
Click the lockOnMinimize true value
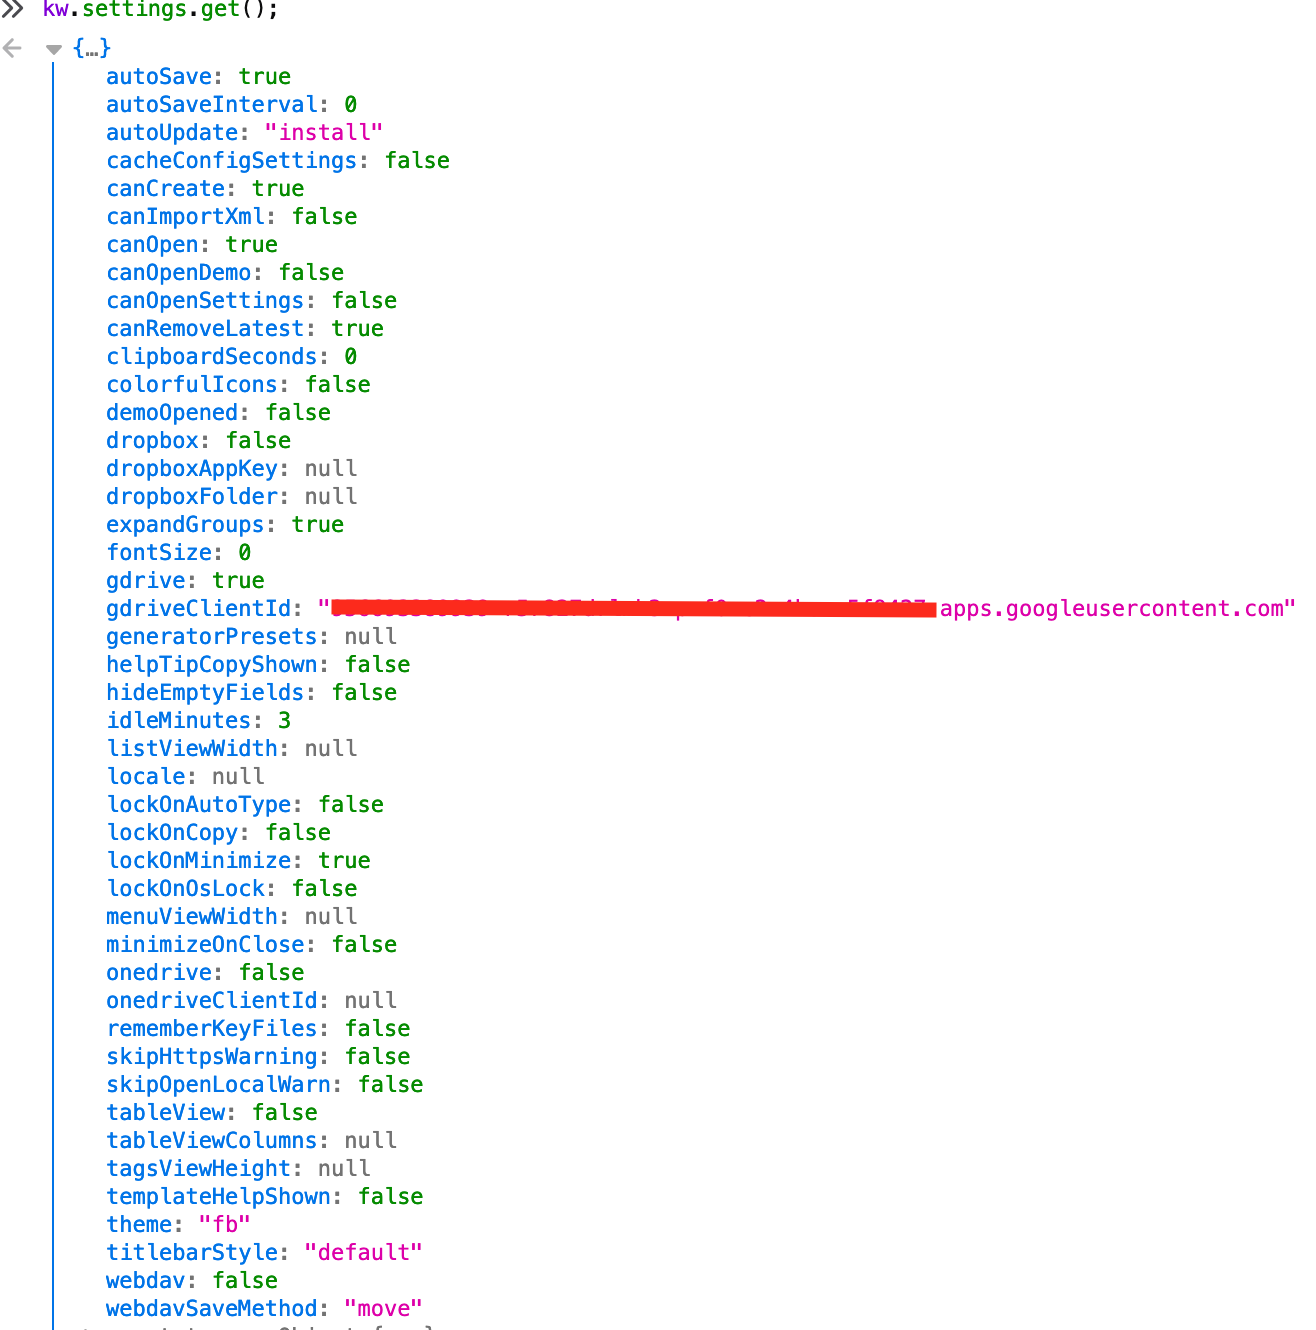point(343,860)
